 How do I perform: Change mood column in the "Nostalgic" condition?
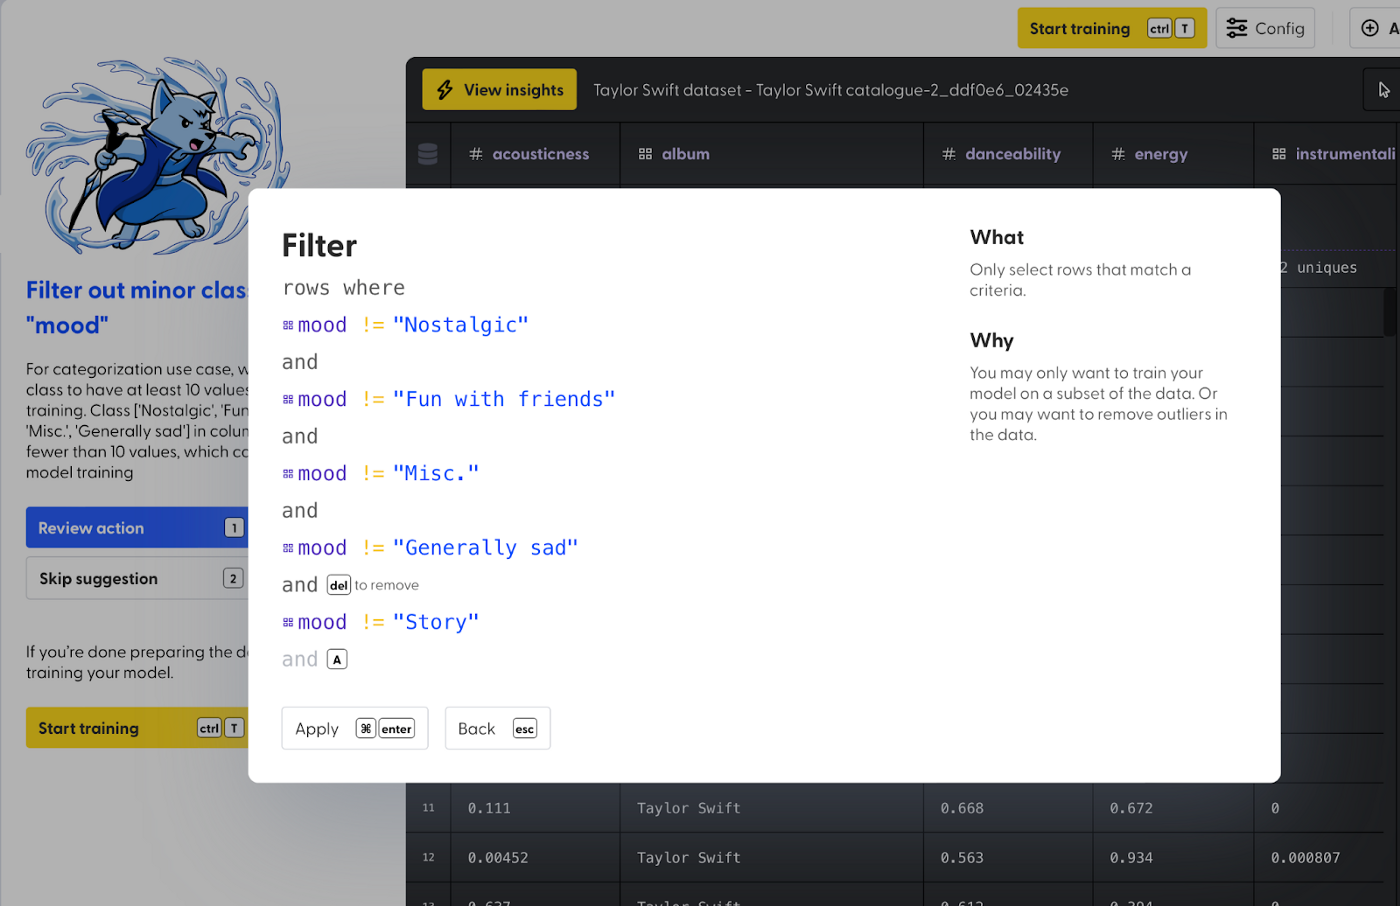tap(315, 325)
